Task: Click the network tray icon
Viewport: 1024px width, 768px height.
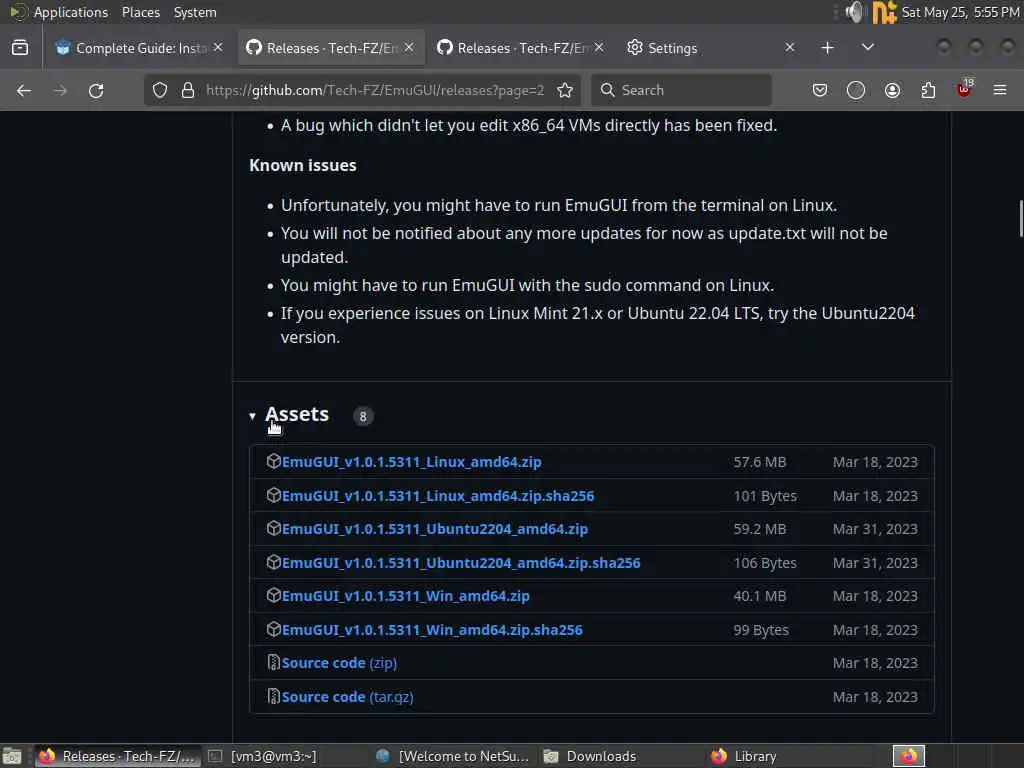Action: click(884, 12)
